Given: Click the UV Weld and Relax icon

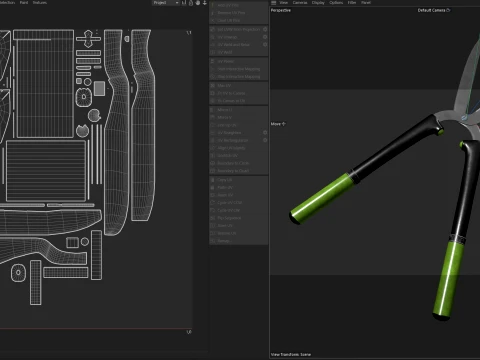Looking at the screenshot, I should coord(212,45).
